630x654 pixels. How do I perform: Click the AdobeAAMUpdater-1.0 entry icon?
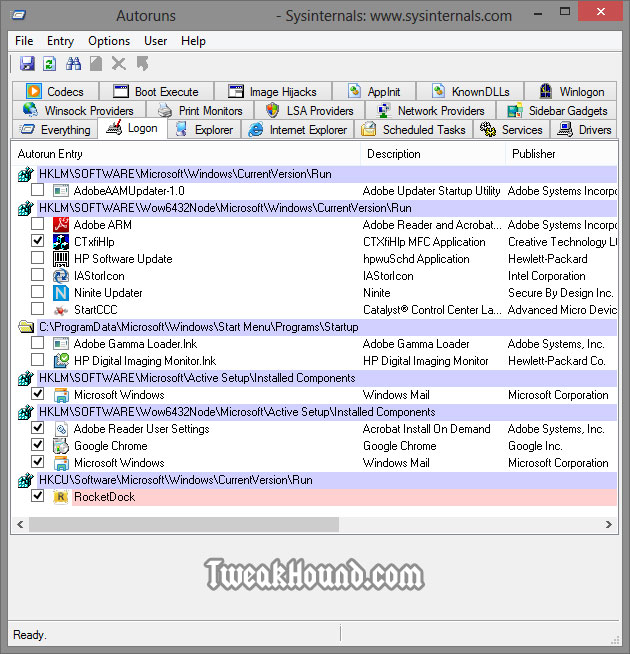click(x=61, y=191)
